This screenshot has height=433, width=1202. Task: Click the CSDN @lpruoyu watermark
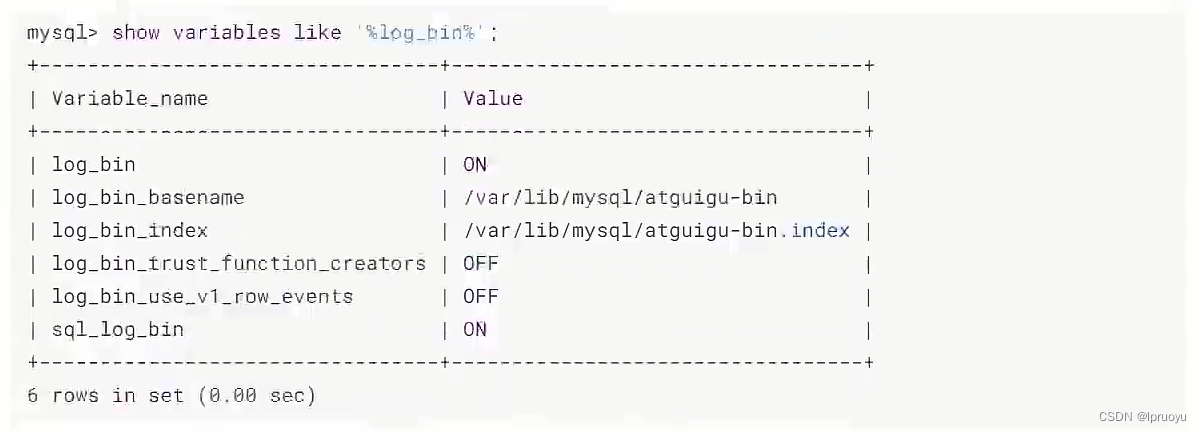click(1142, 416)
